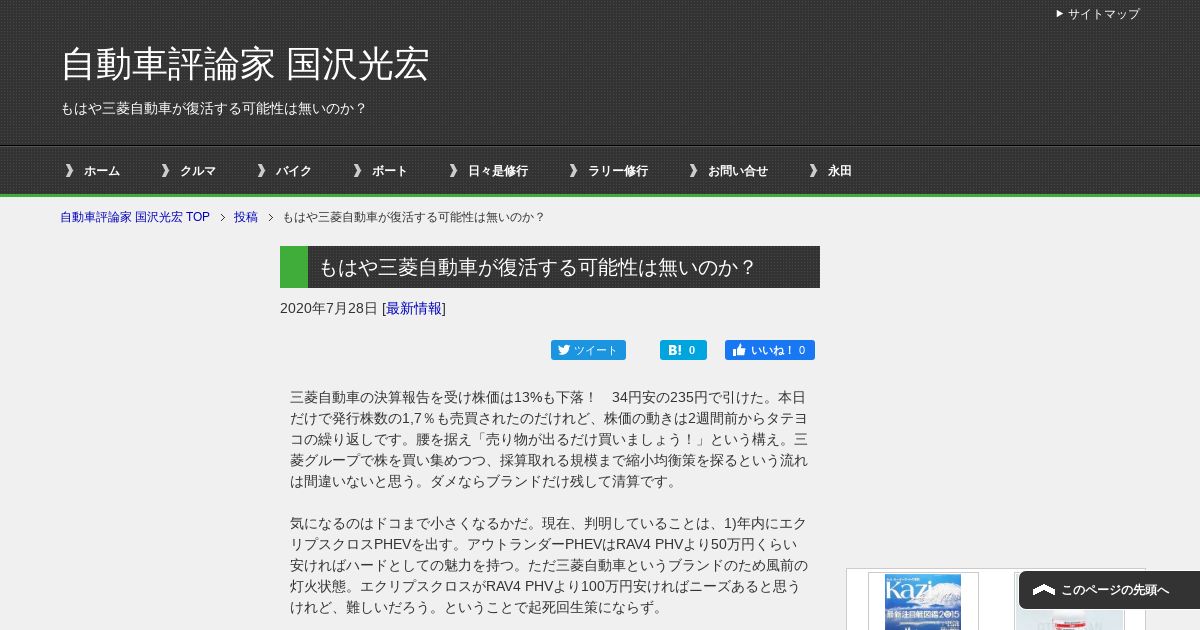The width and height of the screenshot is (1200, 630).
Task: Open the 永田 menu item
Action: 840,171
